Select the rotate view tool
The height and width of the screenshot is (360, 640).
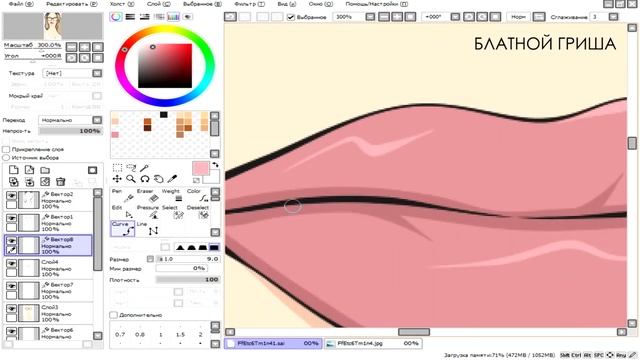click(144, 179)
